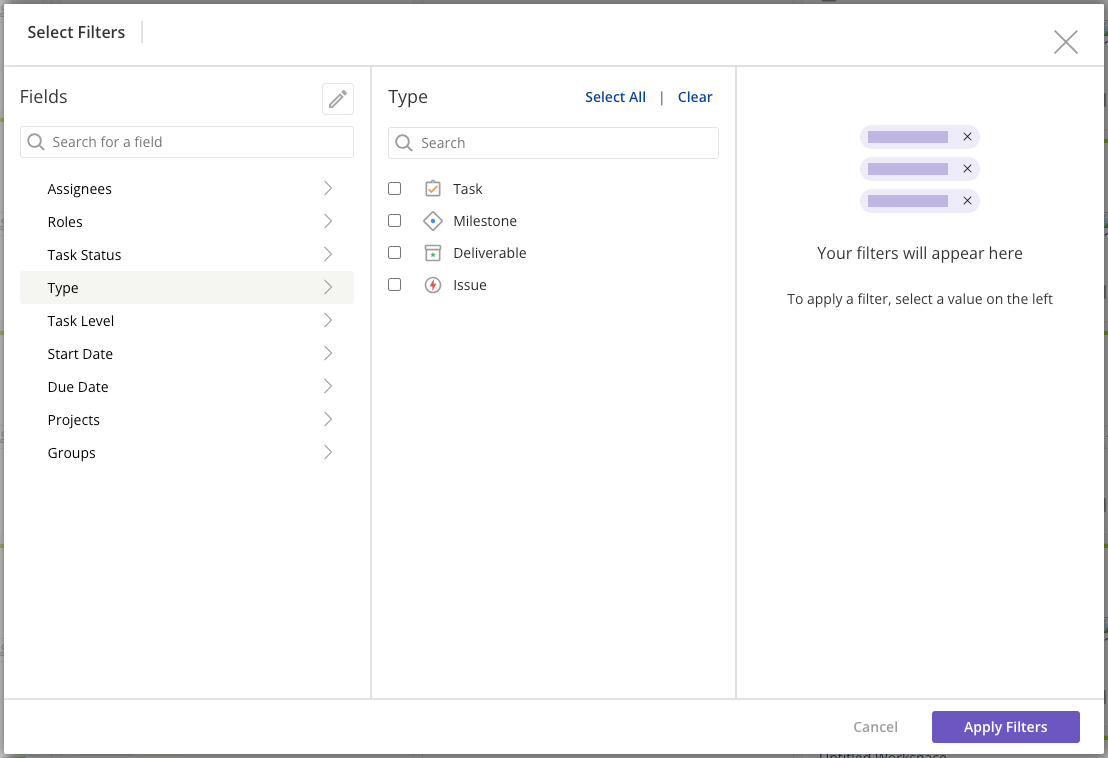Click the Issue lightning icon
This screenshot has height=758, width=1108.
(x=432, y=285)
